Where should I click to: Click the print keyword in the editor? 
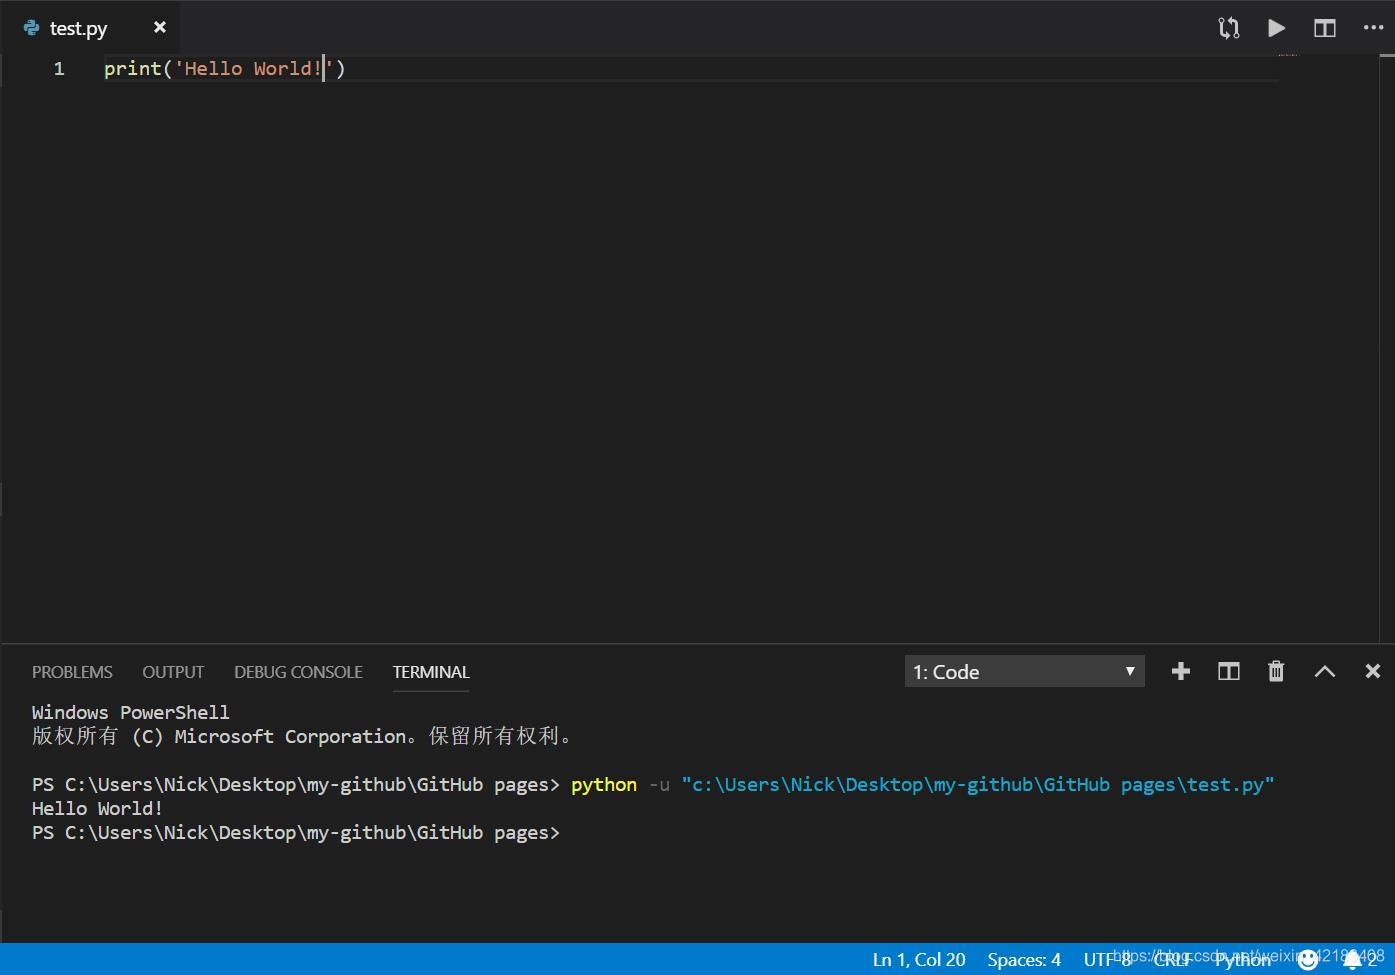click(x=133, y=68)
